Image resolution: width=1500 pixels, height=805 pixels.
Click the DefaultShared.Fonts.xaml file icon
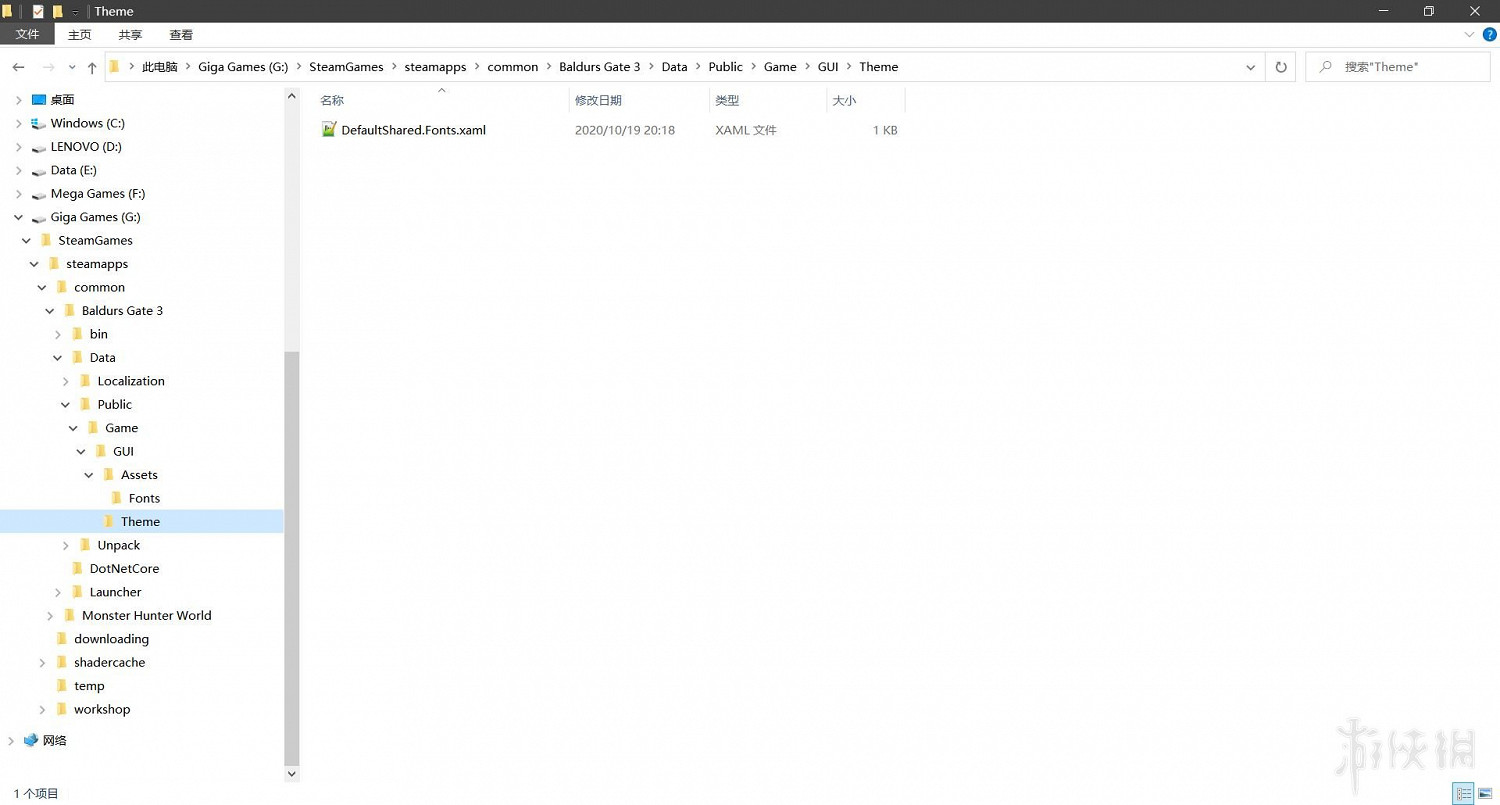pyautogui.click(x=329, y=130)
